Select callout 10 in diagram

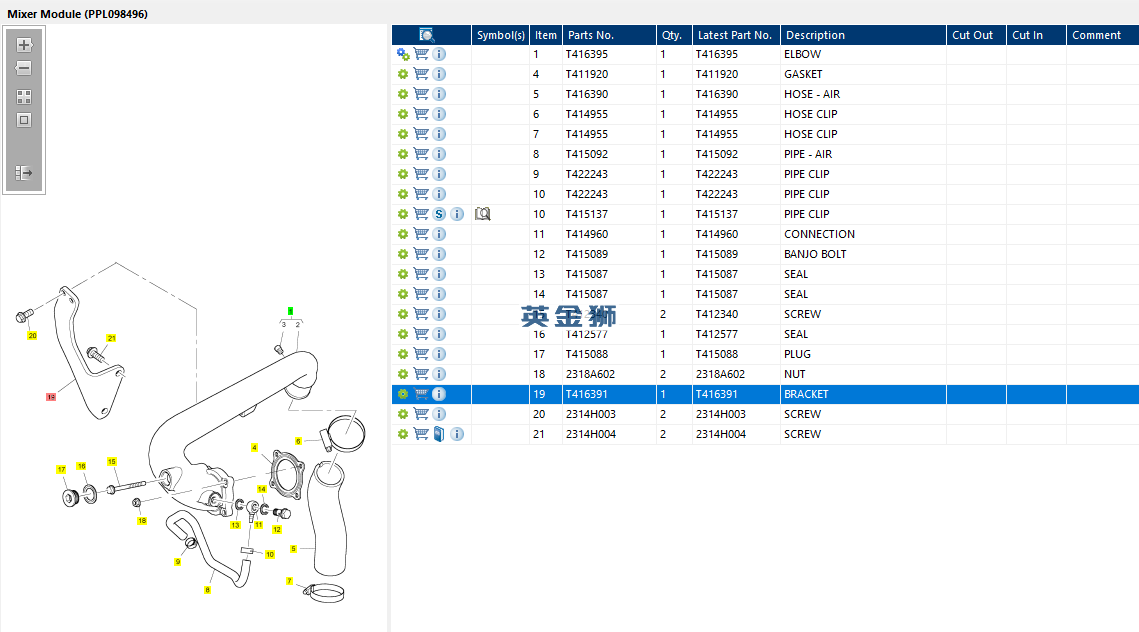point(269,554)
